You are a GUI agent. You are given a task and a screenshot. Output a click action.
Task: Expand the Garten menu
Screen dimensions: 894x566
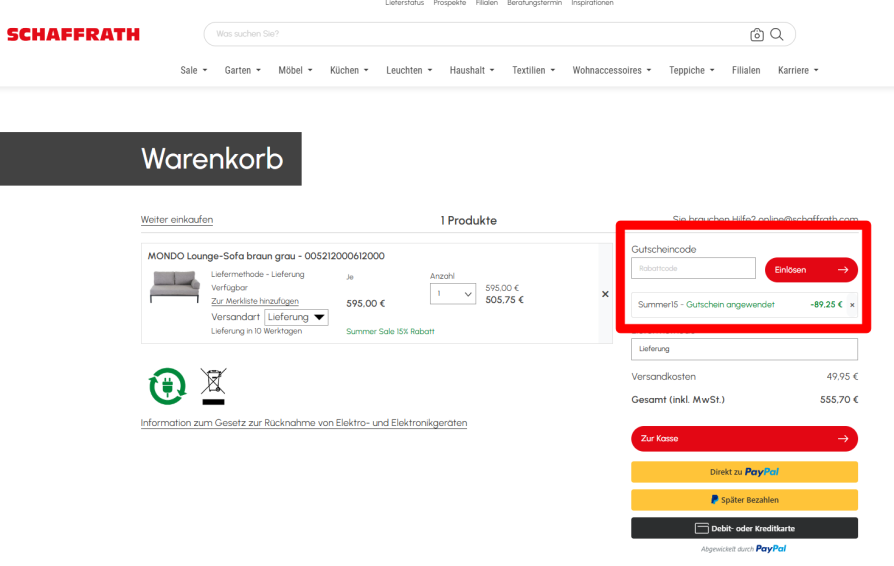(x=242, y=71)
